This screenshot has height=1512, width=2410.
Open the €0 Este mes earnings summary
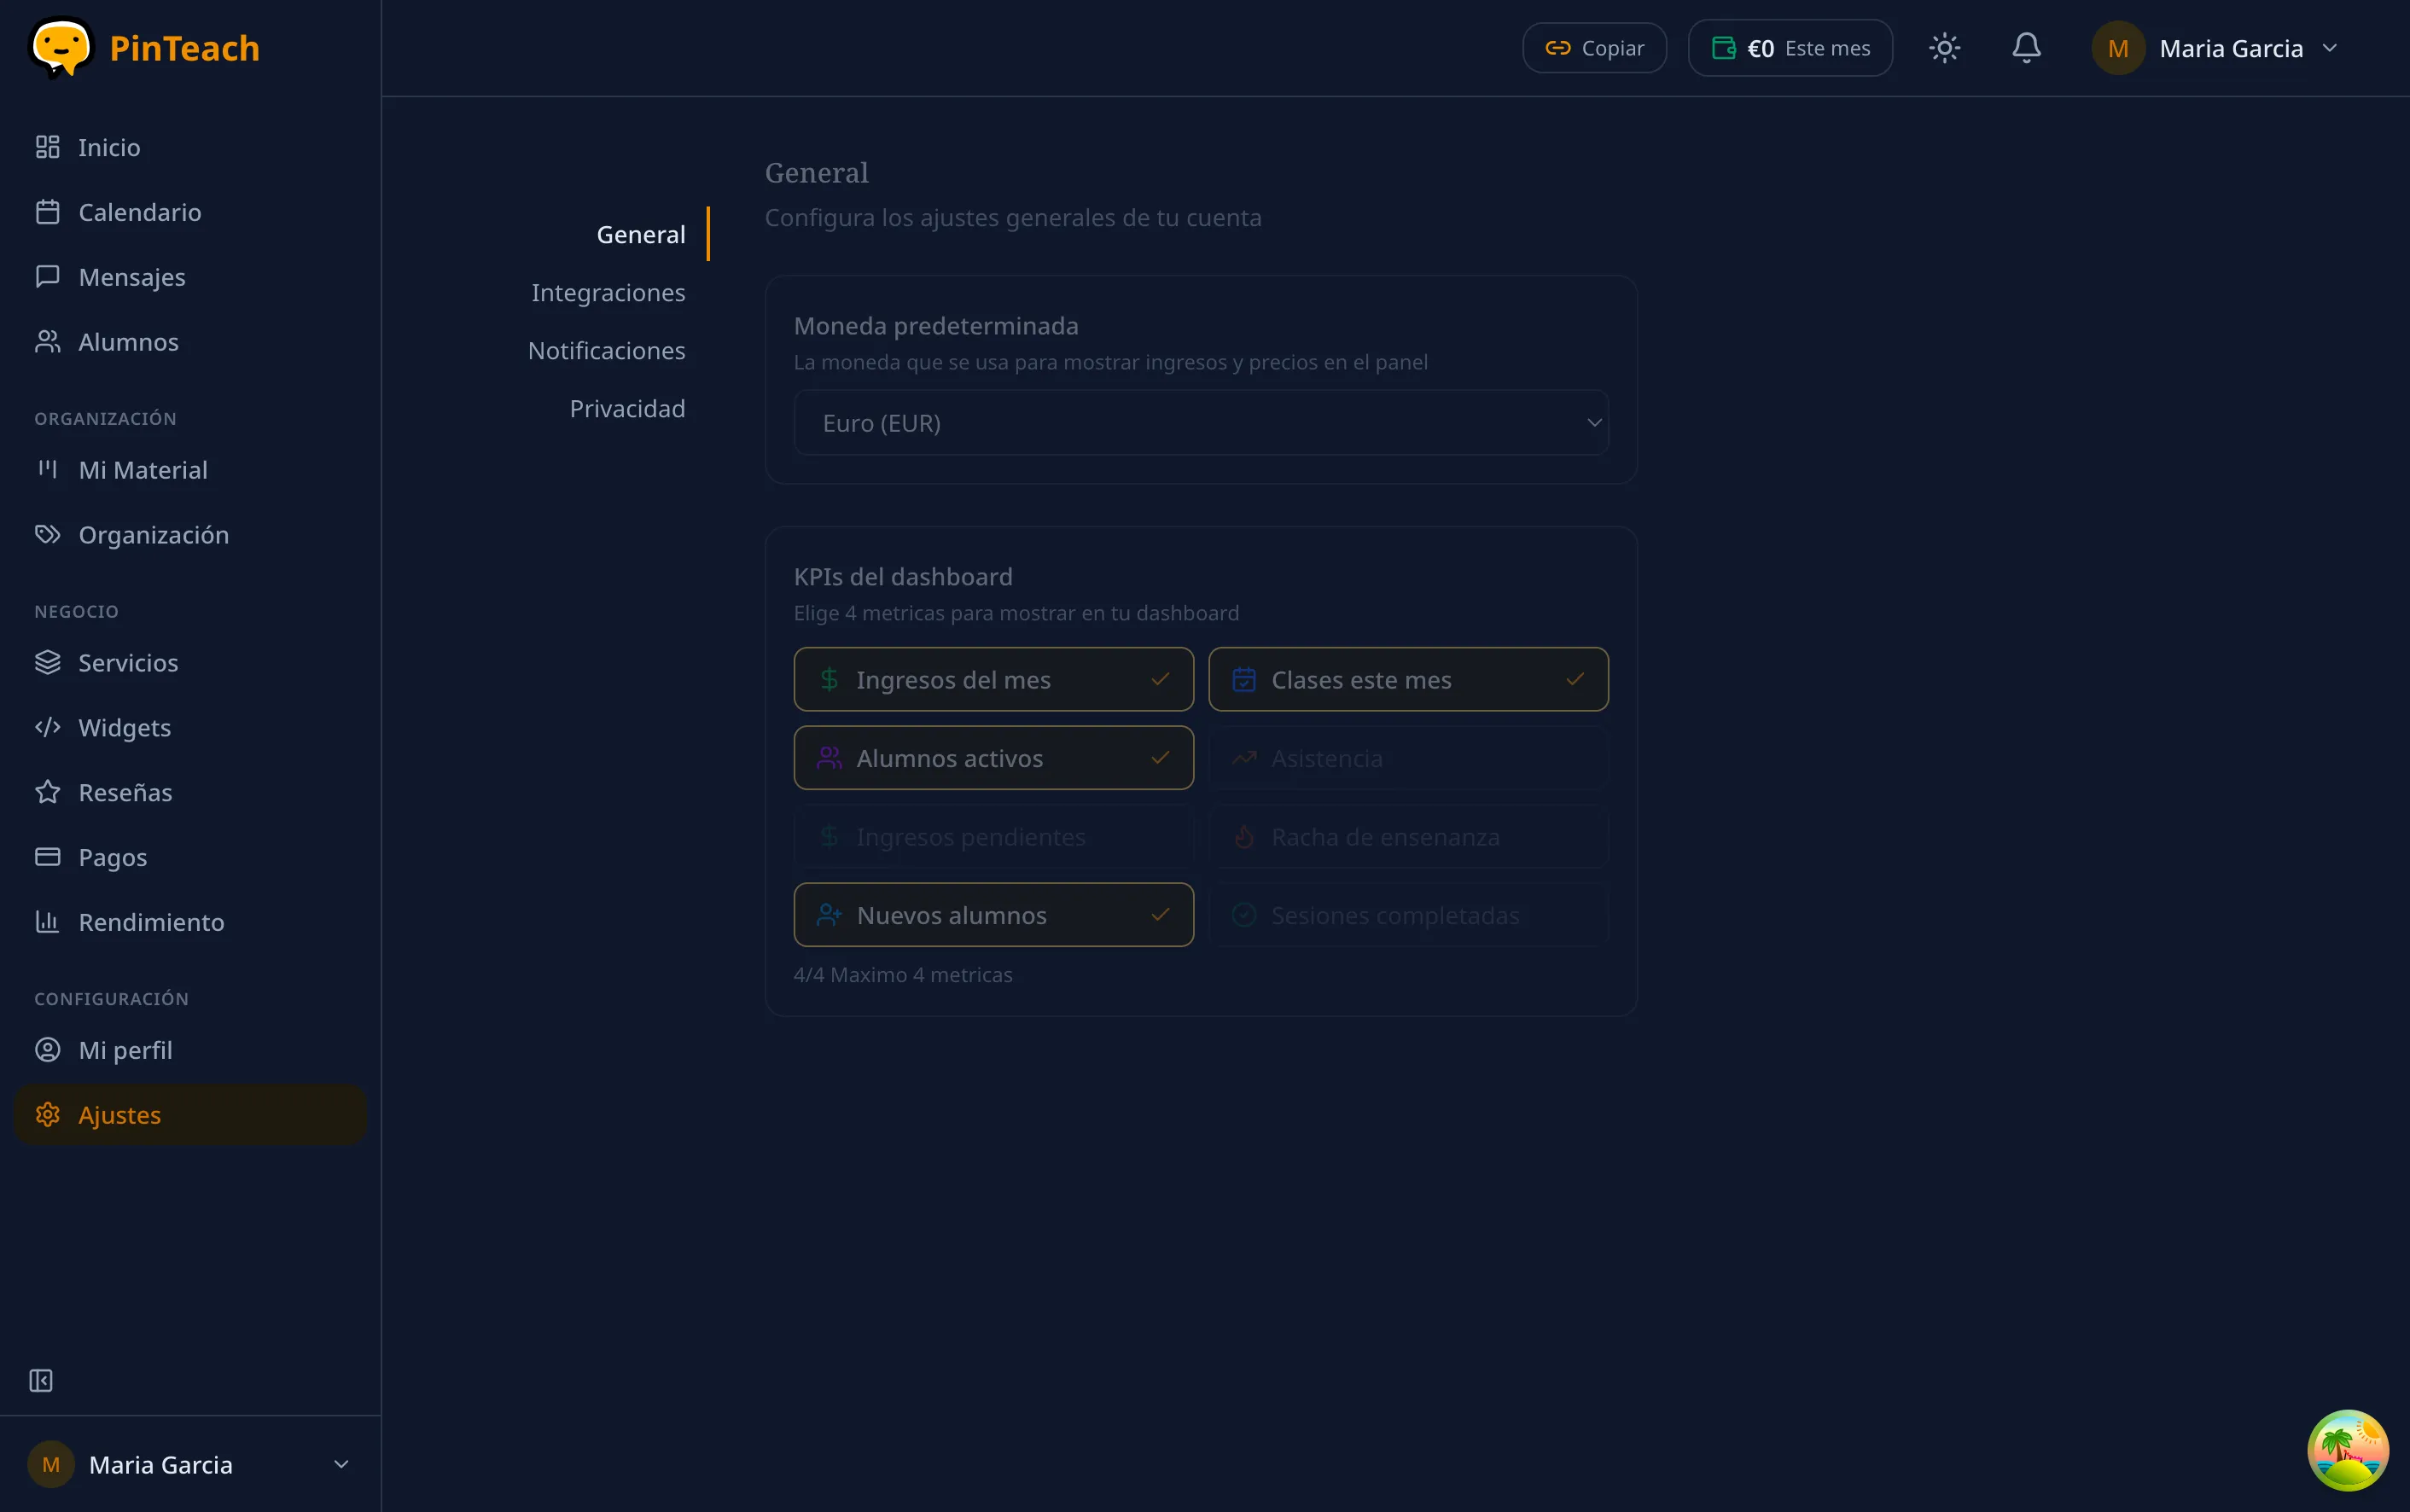point(1788,47)
